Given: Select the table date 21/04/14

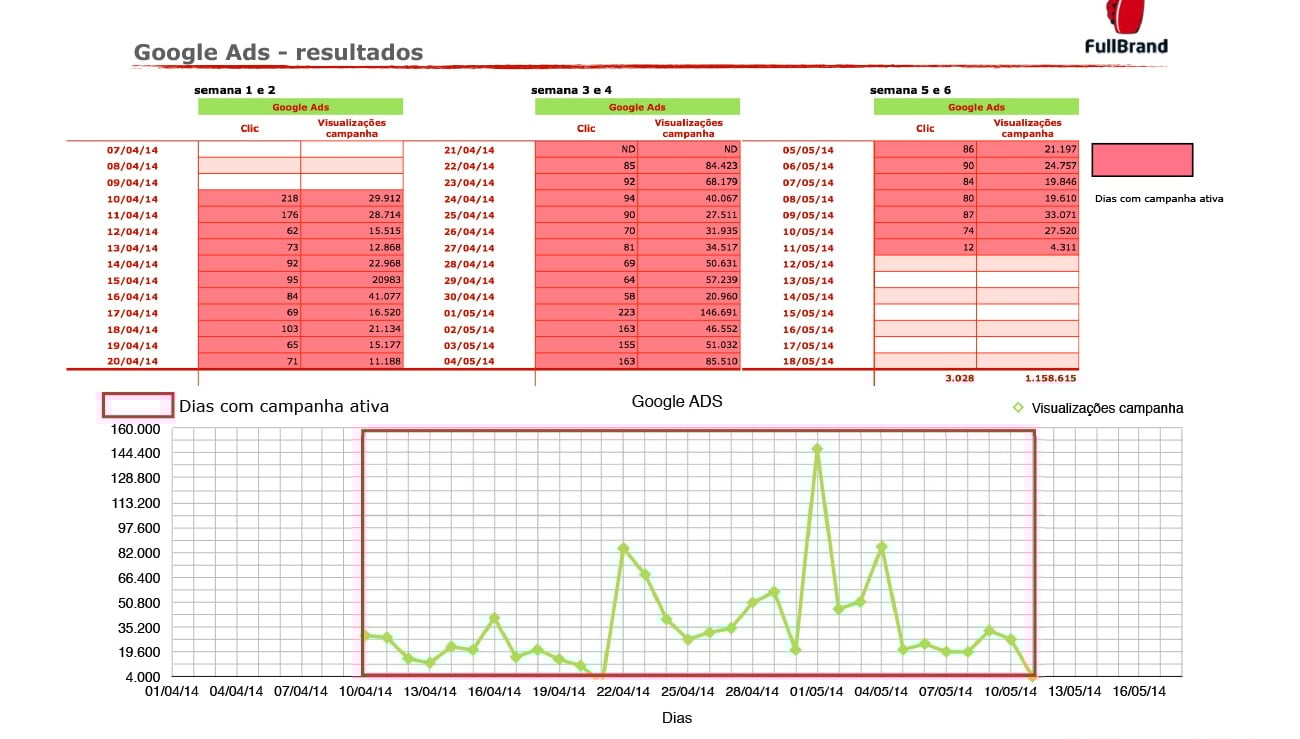Looking at the screenshot, I should click(x=469, y=150).
